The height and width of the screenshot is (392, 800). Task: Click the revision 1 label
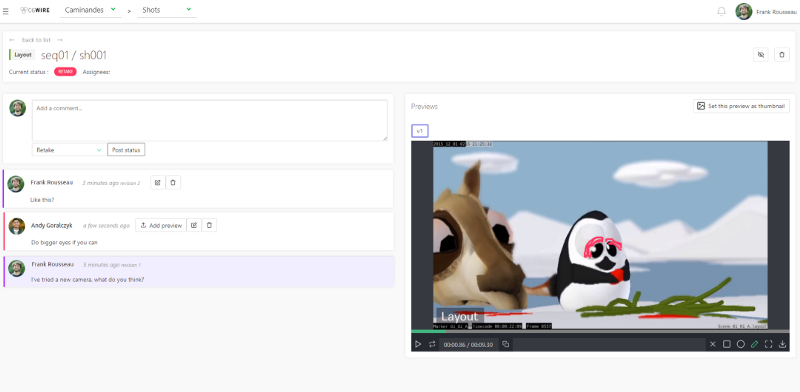click(x=130, y=265)
